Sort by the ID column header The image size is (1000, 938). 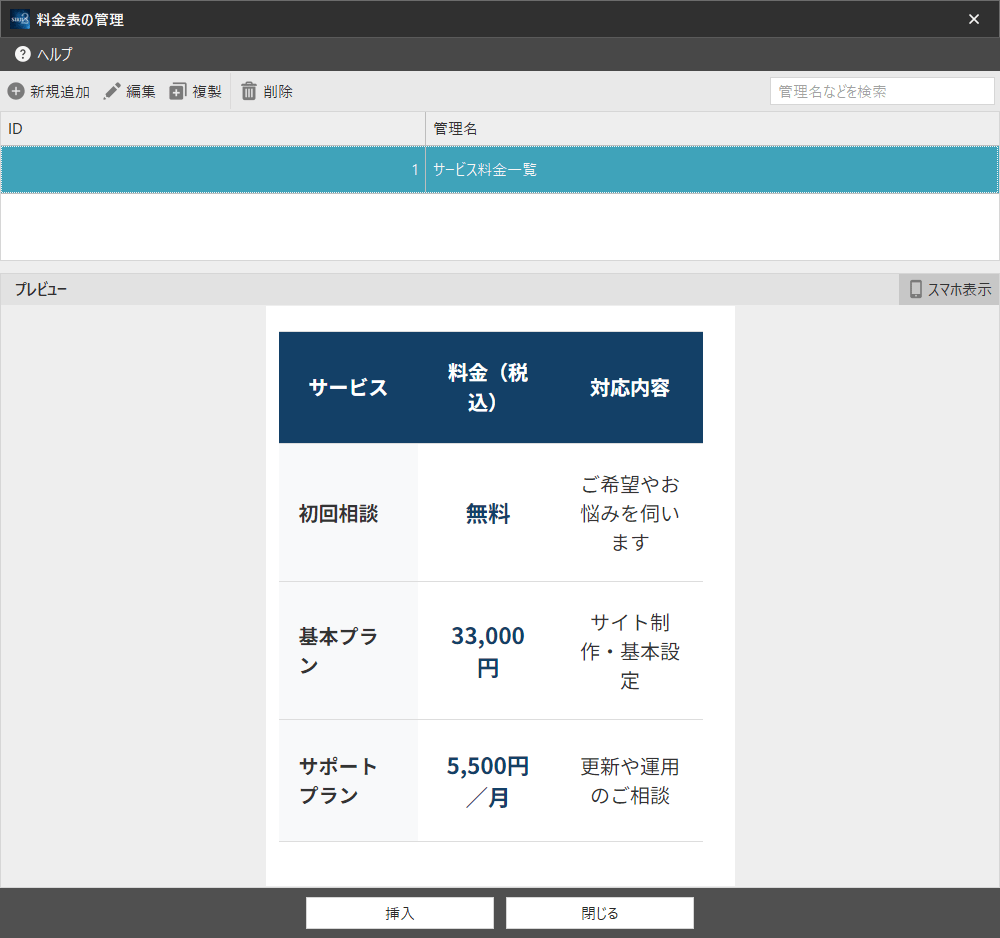[x=213, y=129]
